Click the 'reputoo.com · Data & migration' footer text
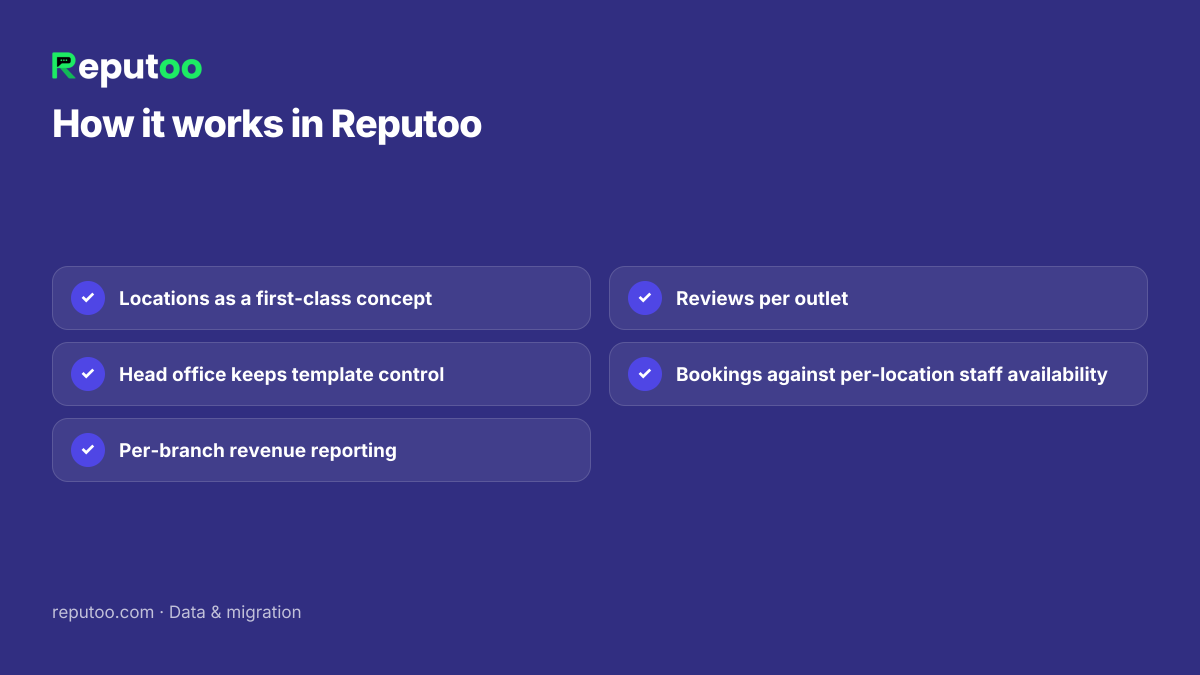The image size is (1200, 675). click(176, 612)
